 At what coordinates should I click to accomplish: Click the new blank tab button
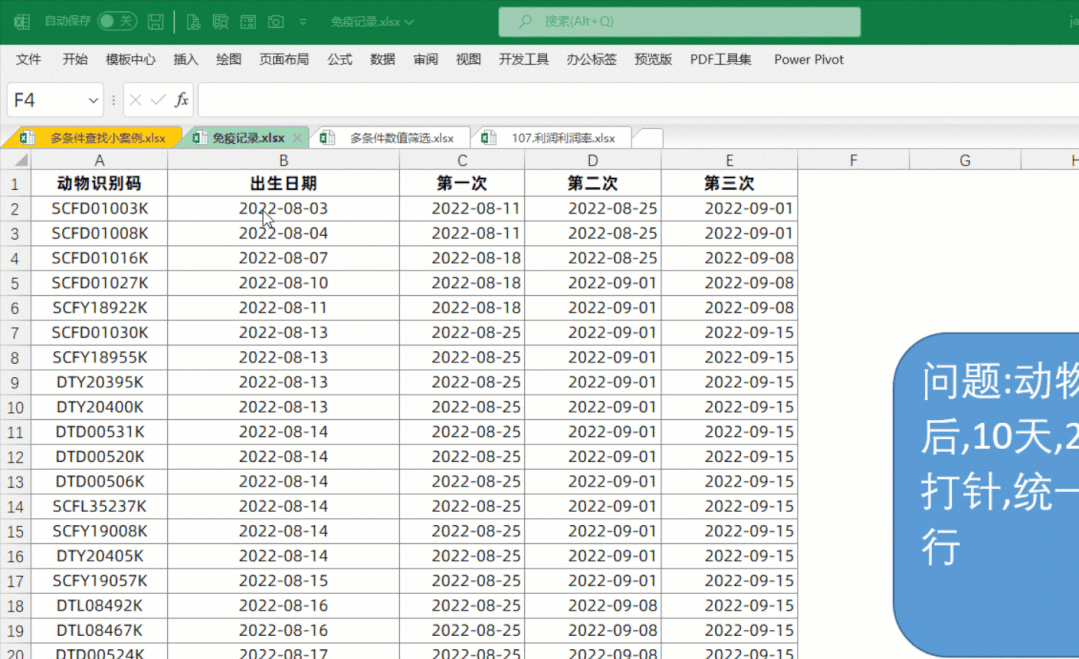(x=648, y=138)
